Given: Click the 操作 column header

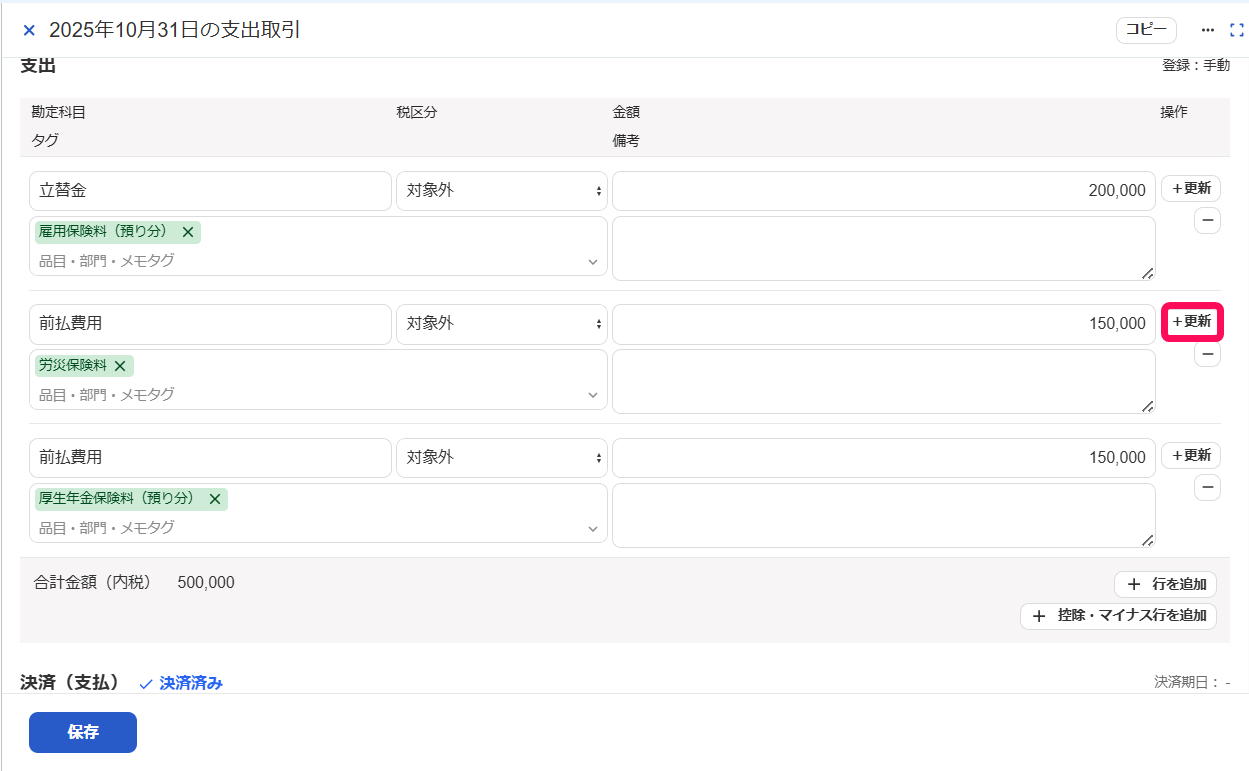Looking at the screenshot, I should tap(1174, 112).
